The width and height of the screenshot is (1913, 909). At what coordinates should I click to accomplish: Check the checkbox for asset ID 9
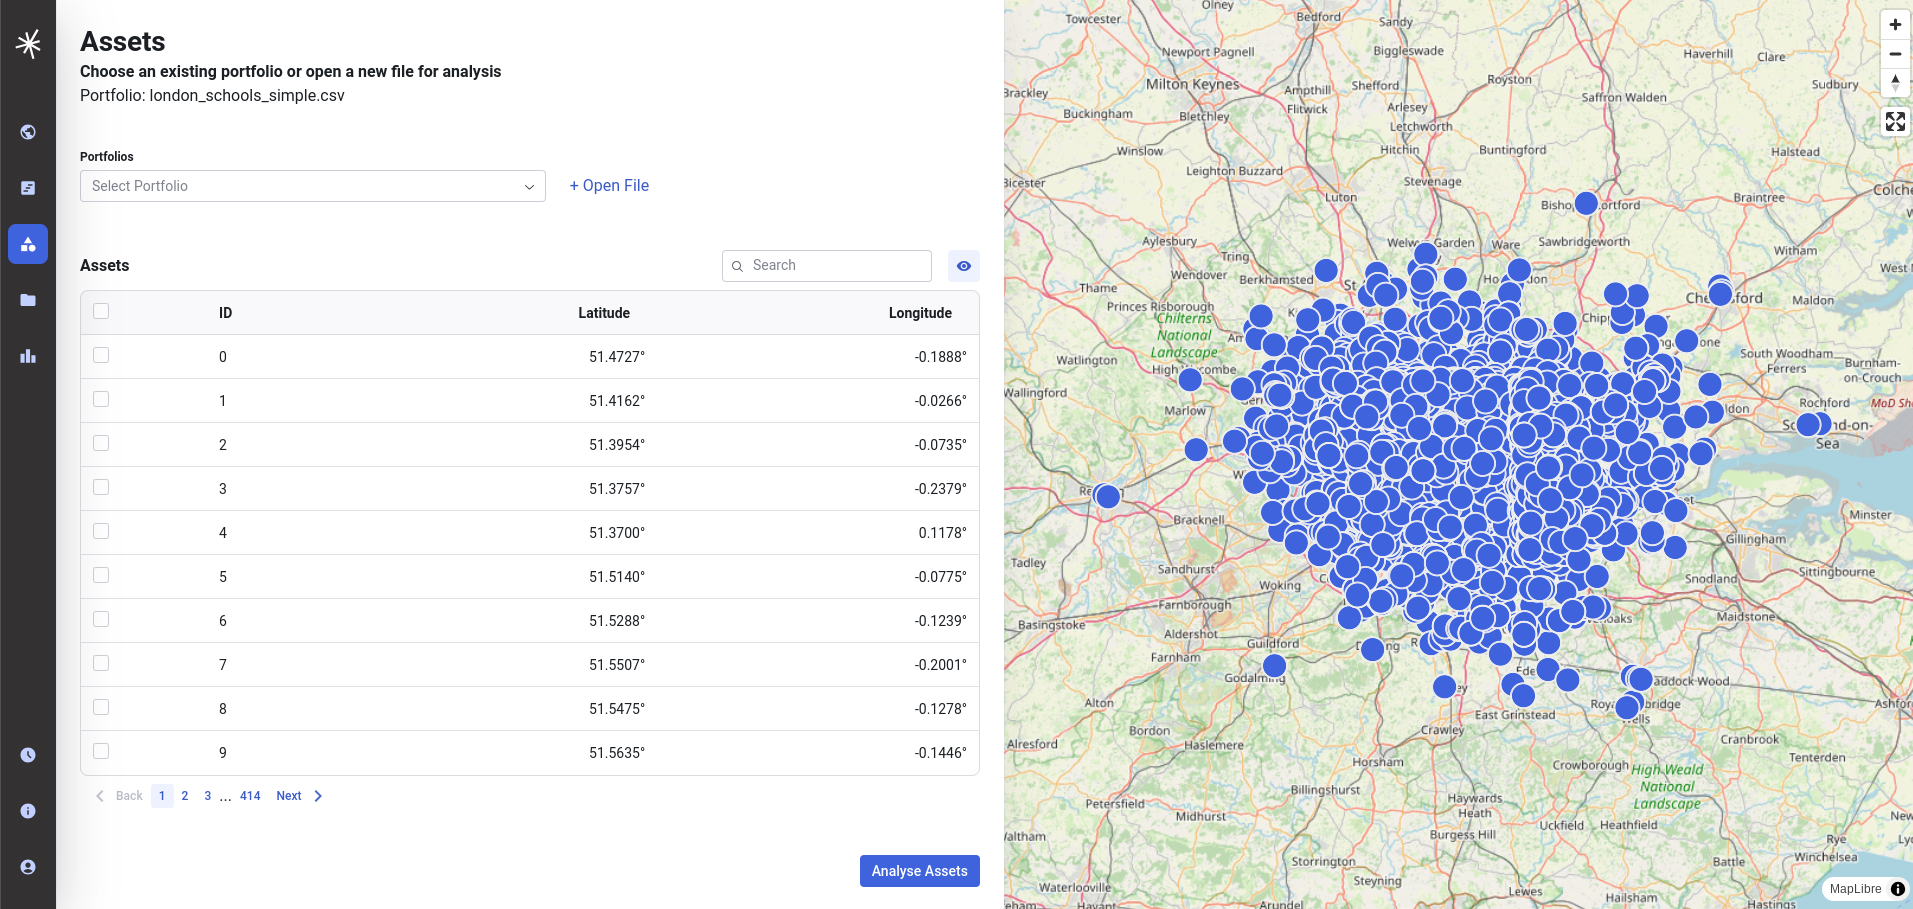click(101, 751)
